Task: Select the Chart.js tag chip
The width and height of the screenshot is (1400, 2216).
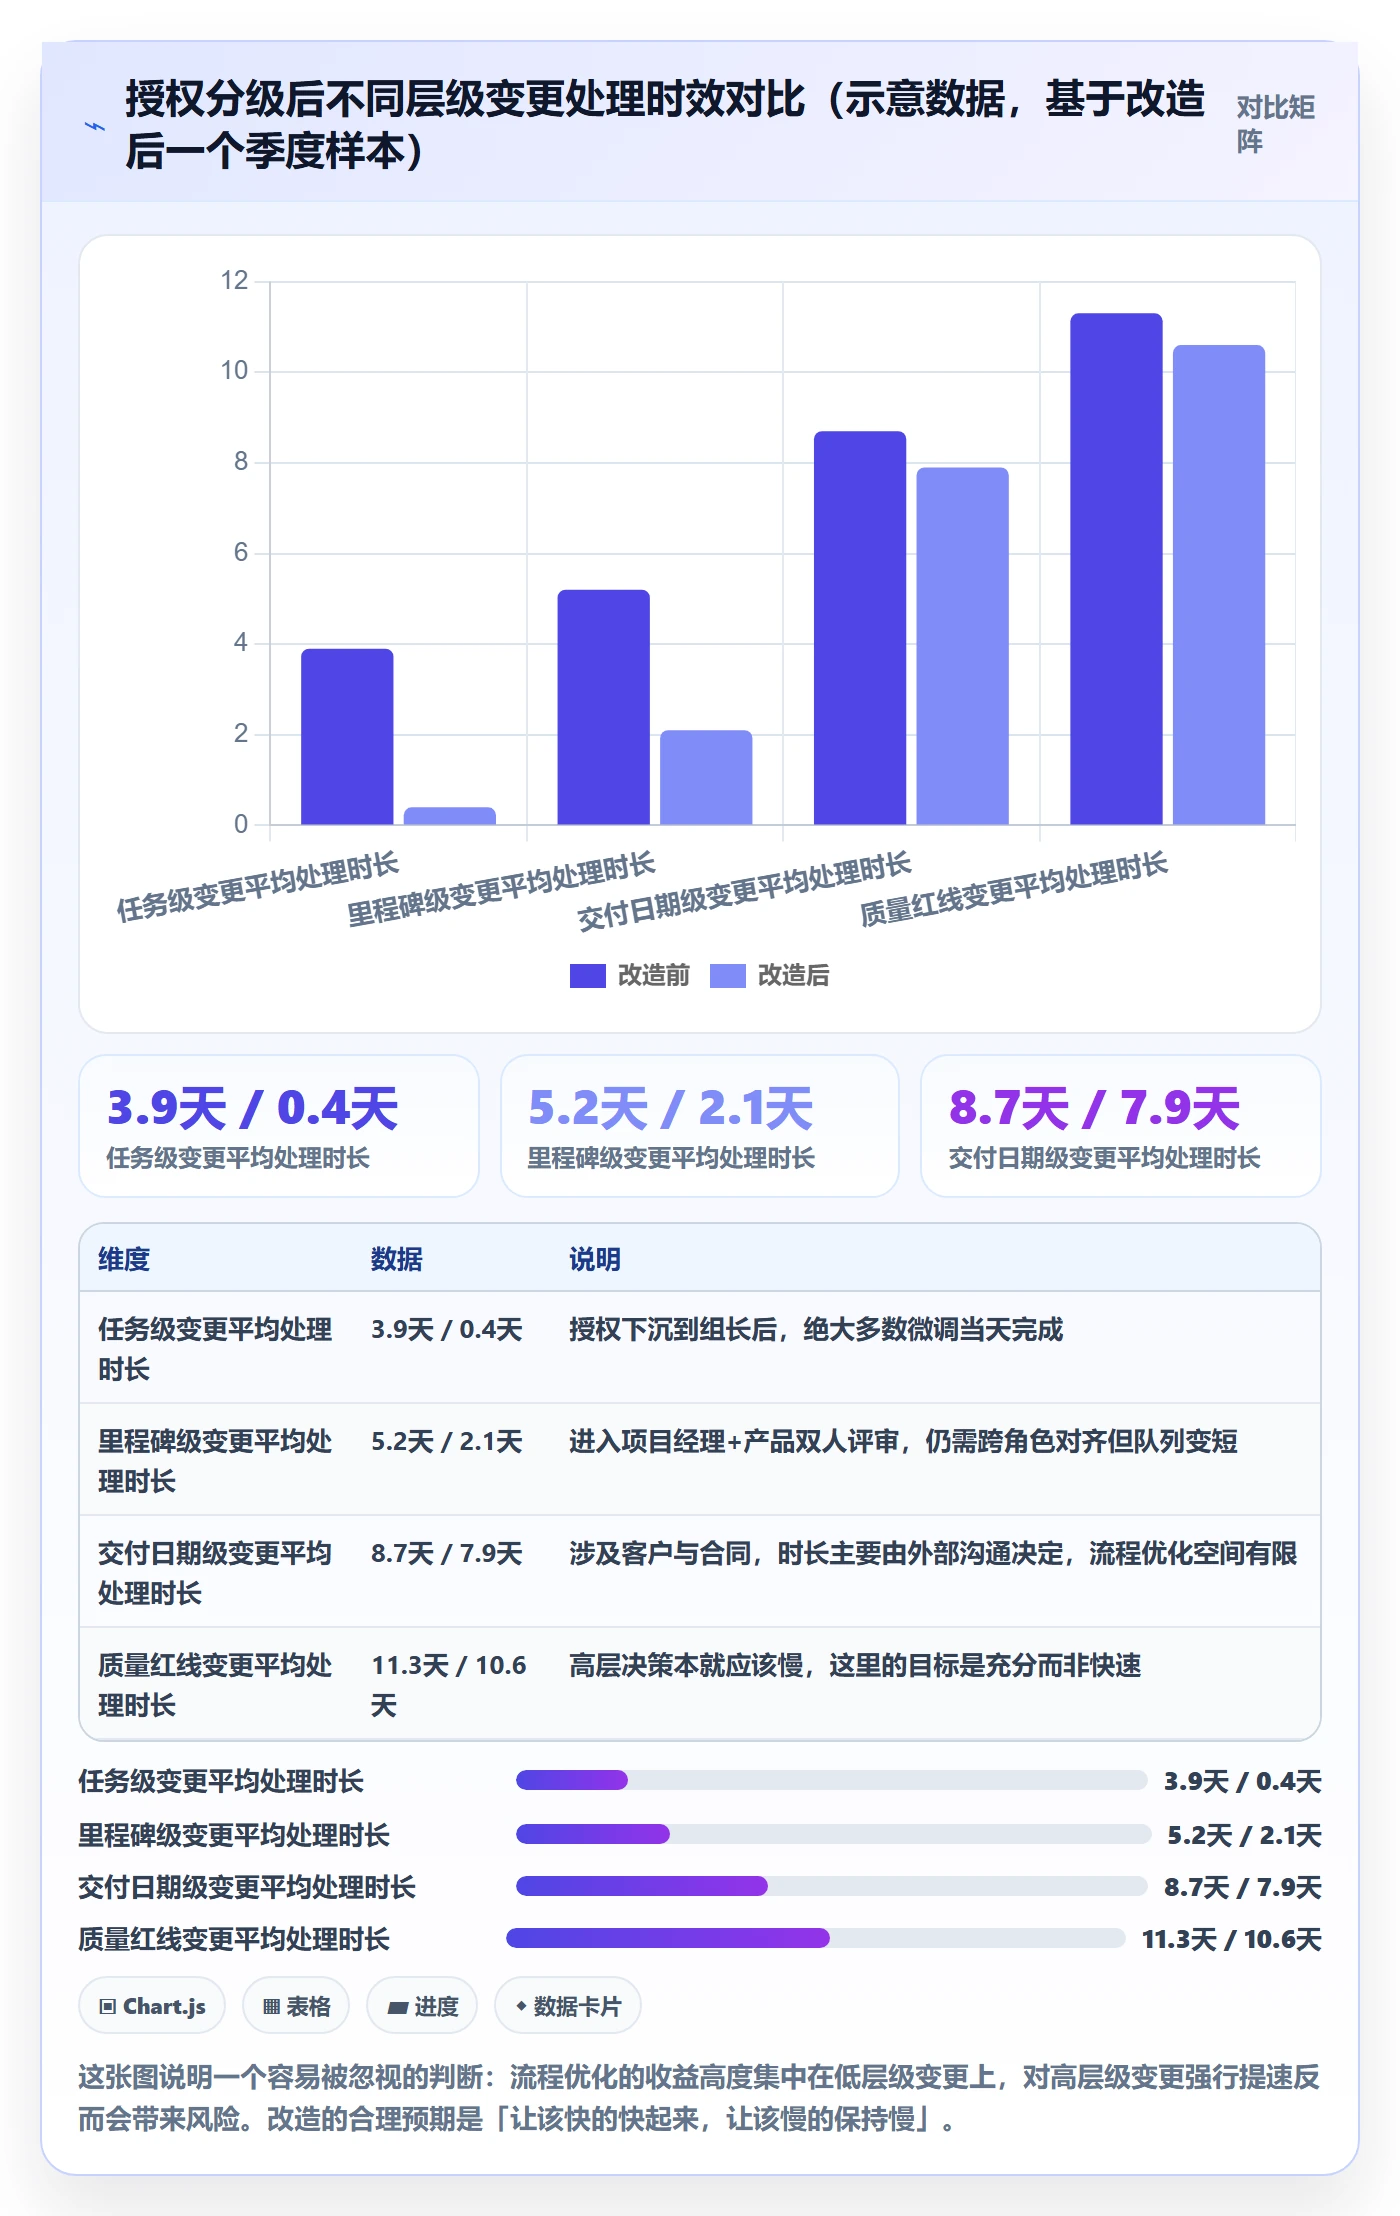Action: [x=152, y=2005]
